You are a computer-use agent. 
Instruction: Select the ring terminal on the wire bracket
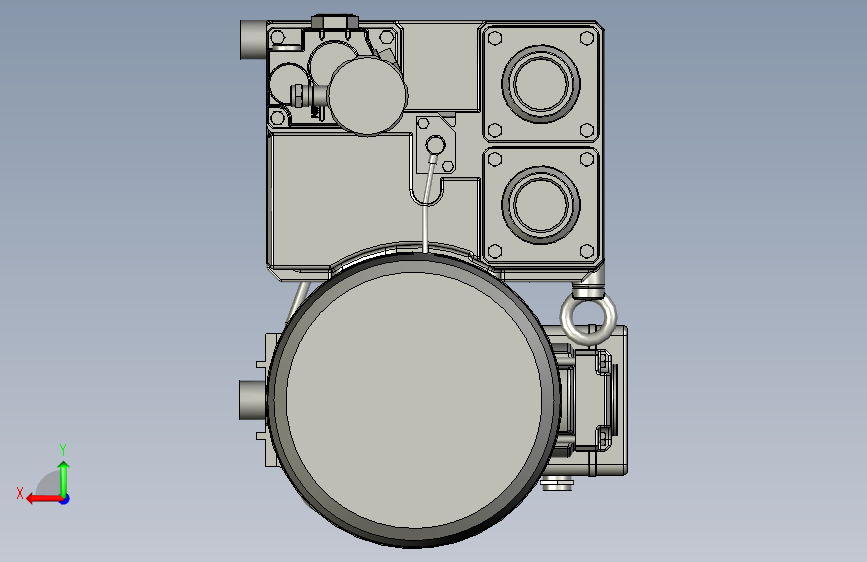pos(435,147)
